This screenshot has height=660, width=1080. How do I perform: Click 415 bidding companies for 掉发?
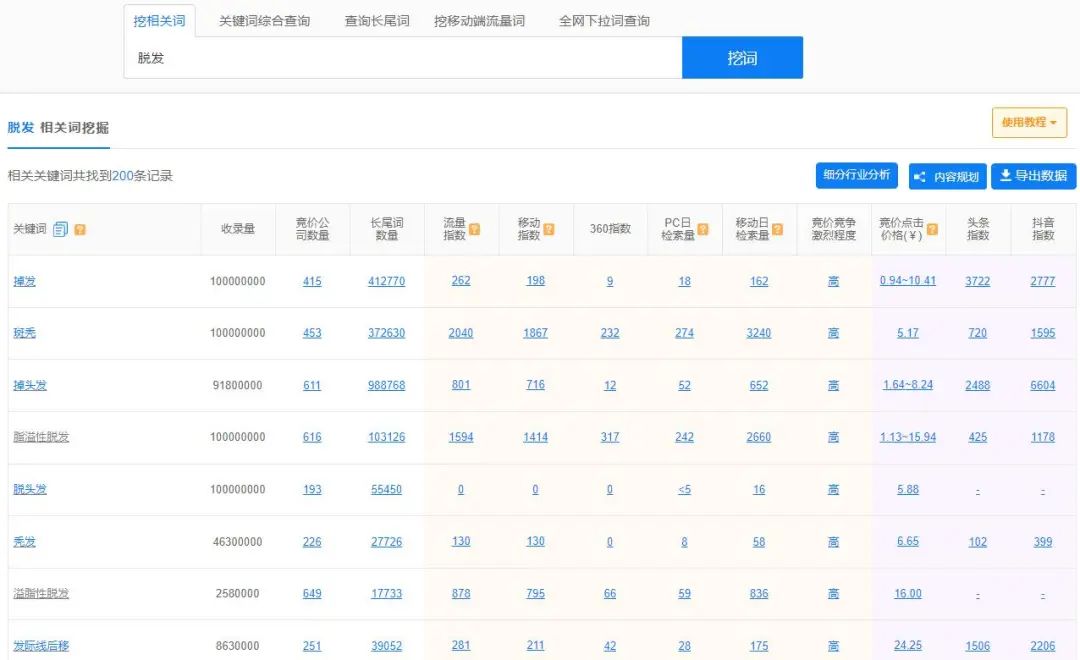tap(312, 281)
